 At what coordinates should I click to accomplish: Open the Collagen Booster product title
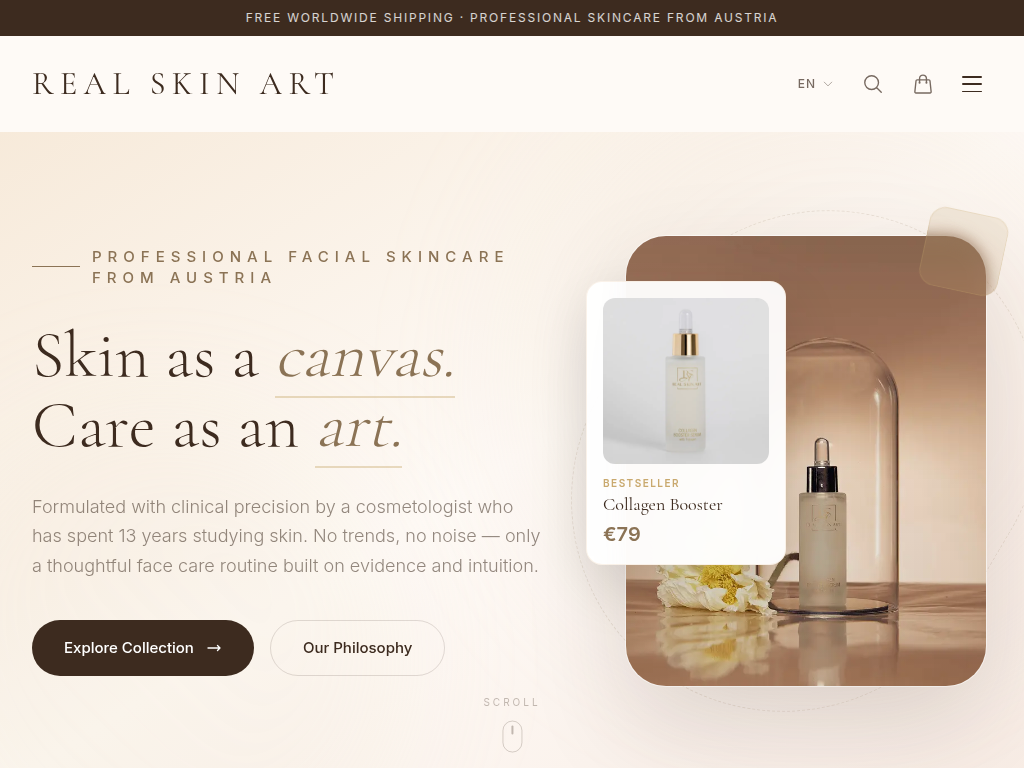[x=662, y=505]
